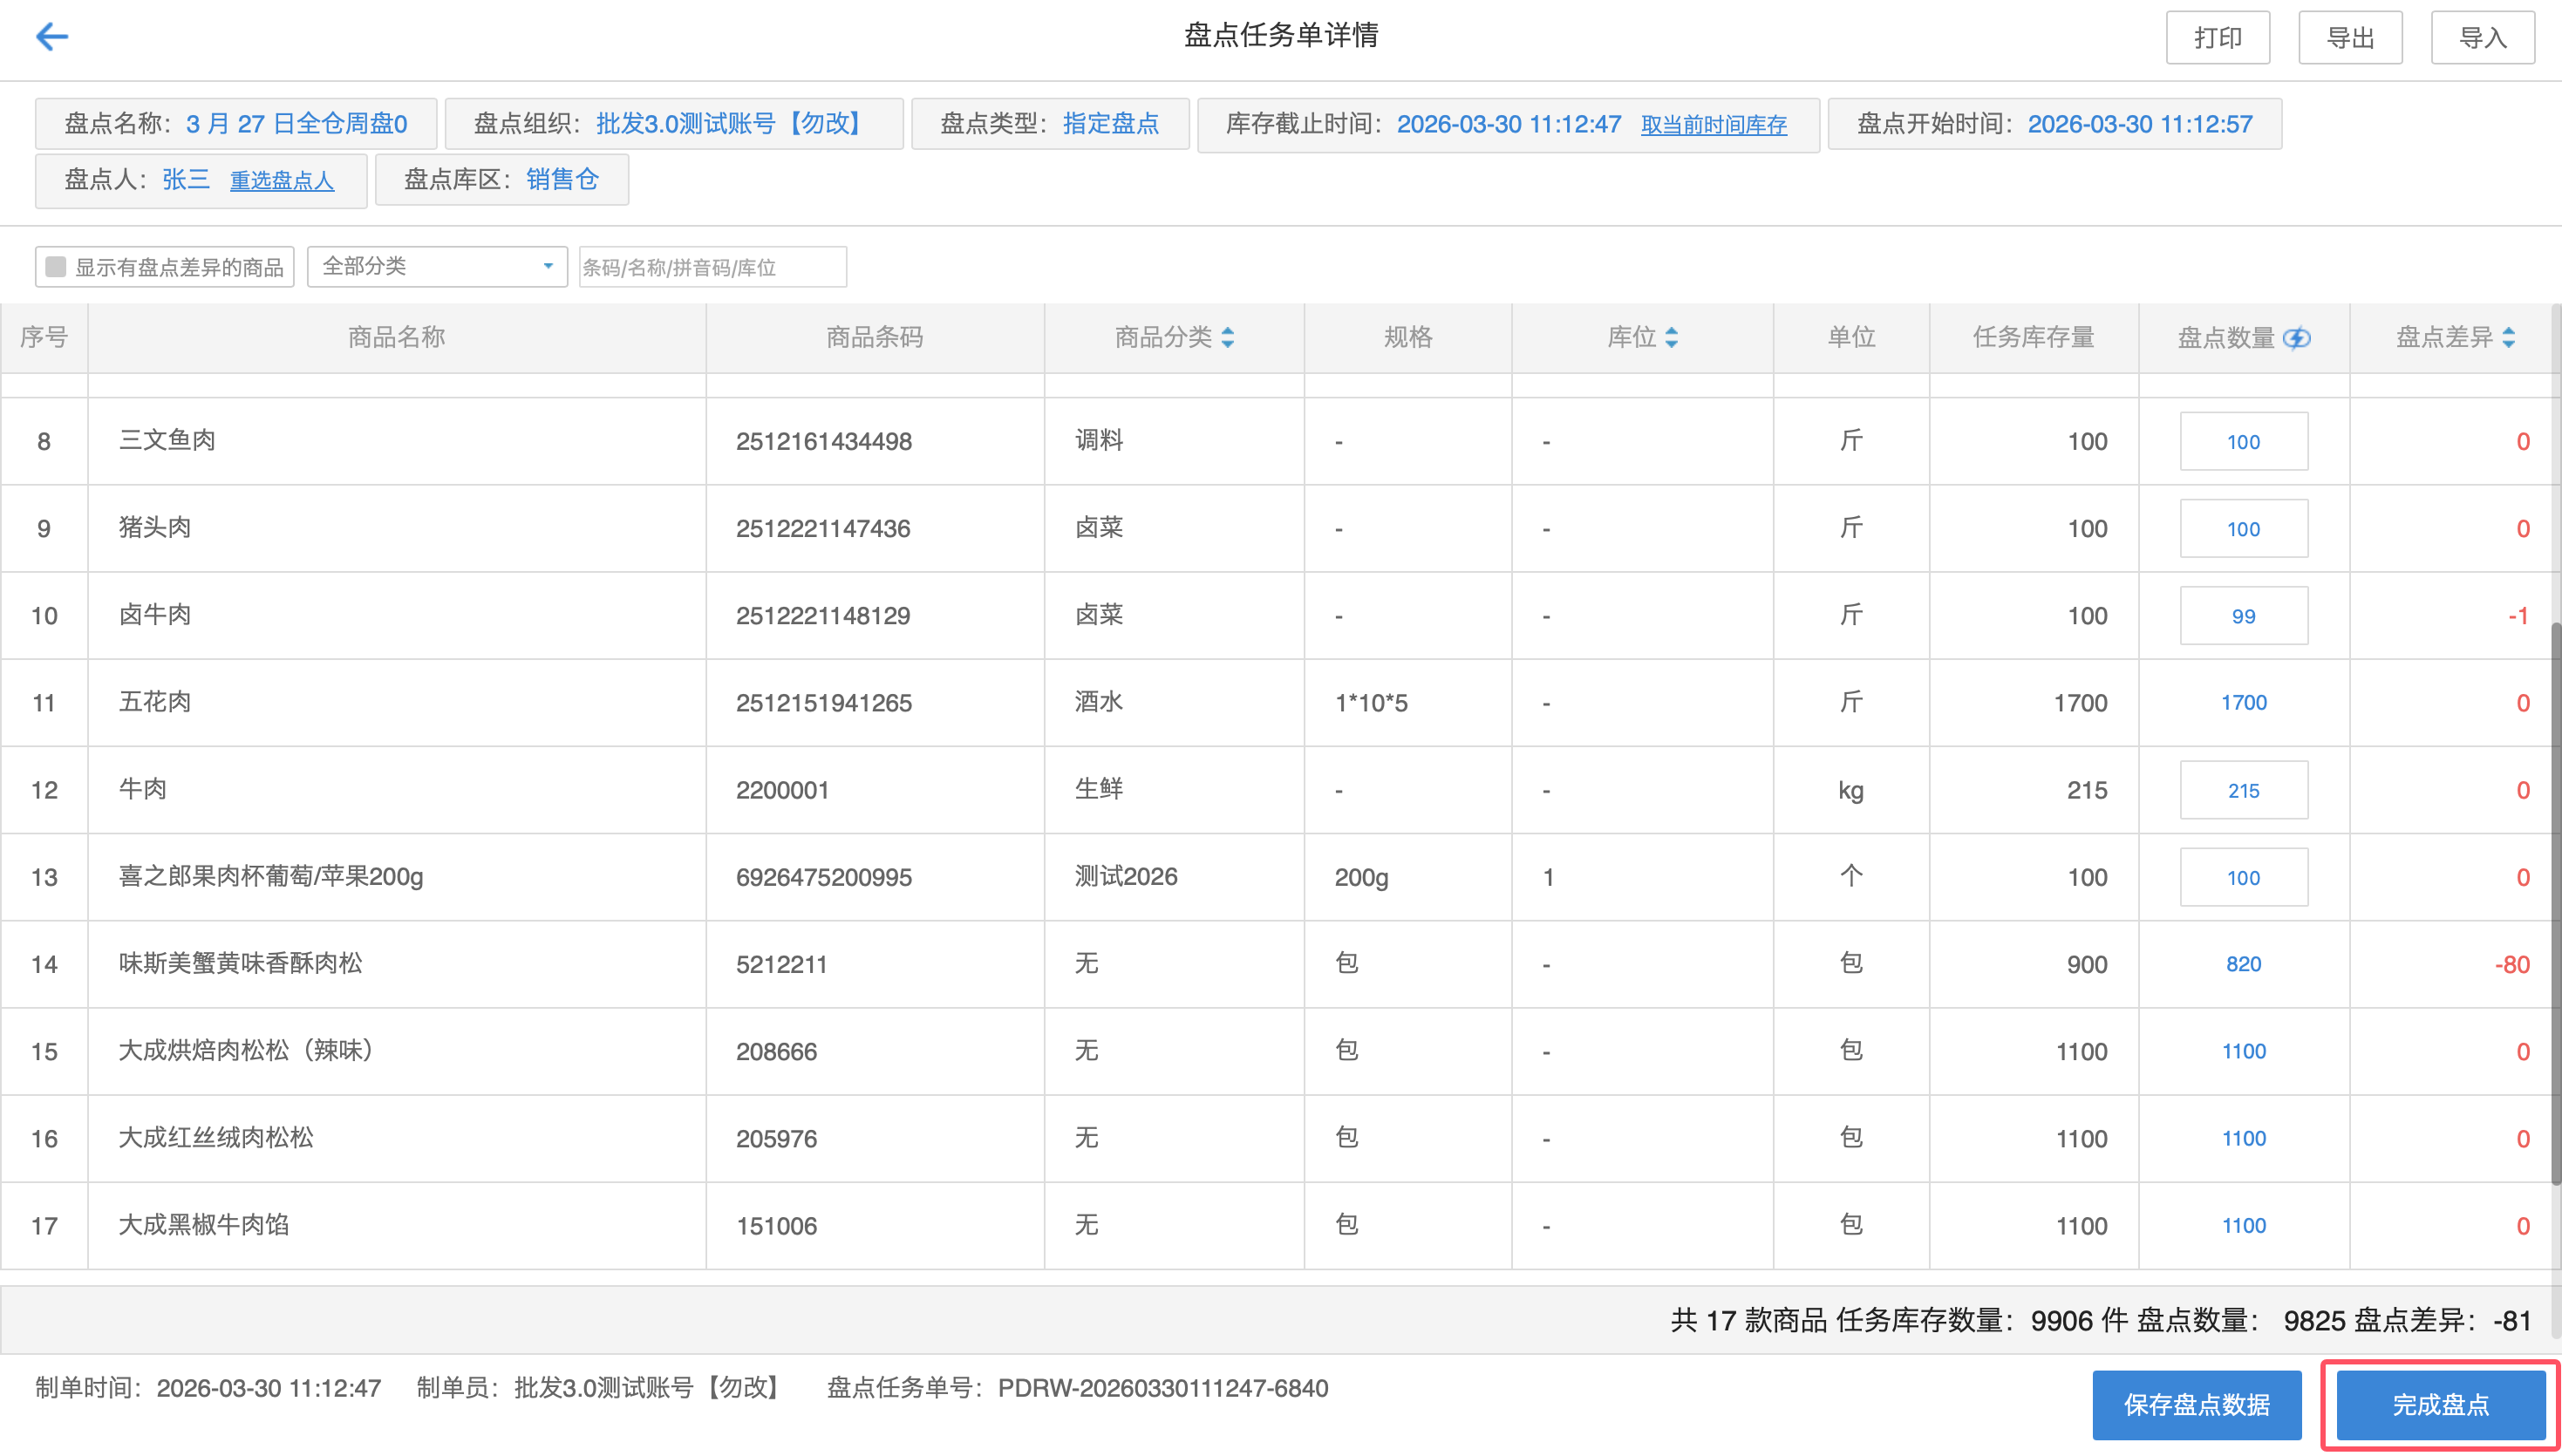
Task: Click the 导入 button
Action: tap(2482, 38)
